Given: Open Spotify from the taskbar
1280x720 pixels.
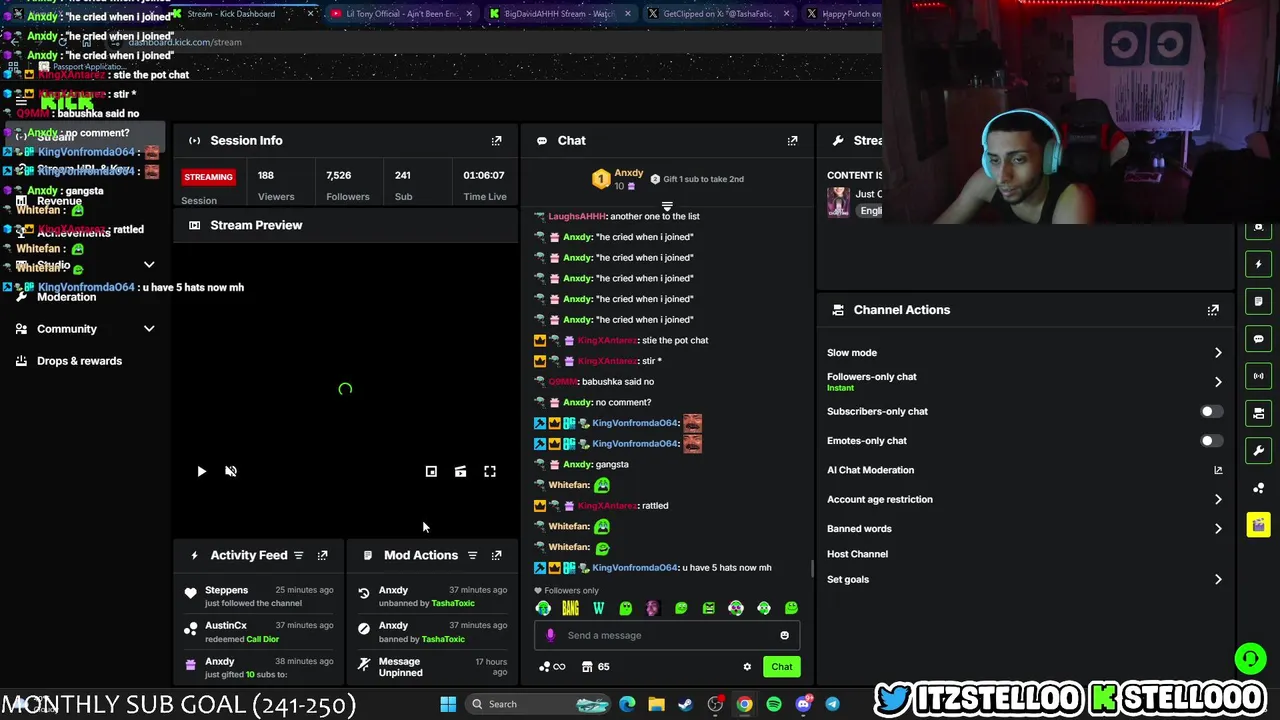Looking at the screenshot, I should tap(774, 704).
